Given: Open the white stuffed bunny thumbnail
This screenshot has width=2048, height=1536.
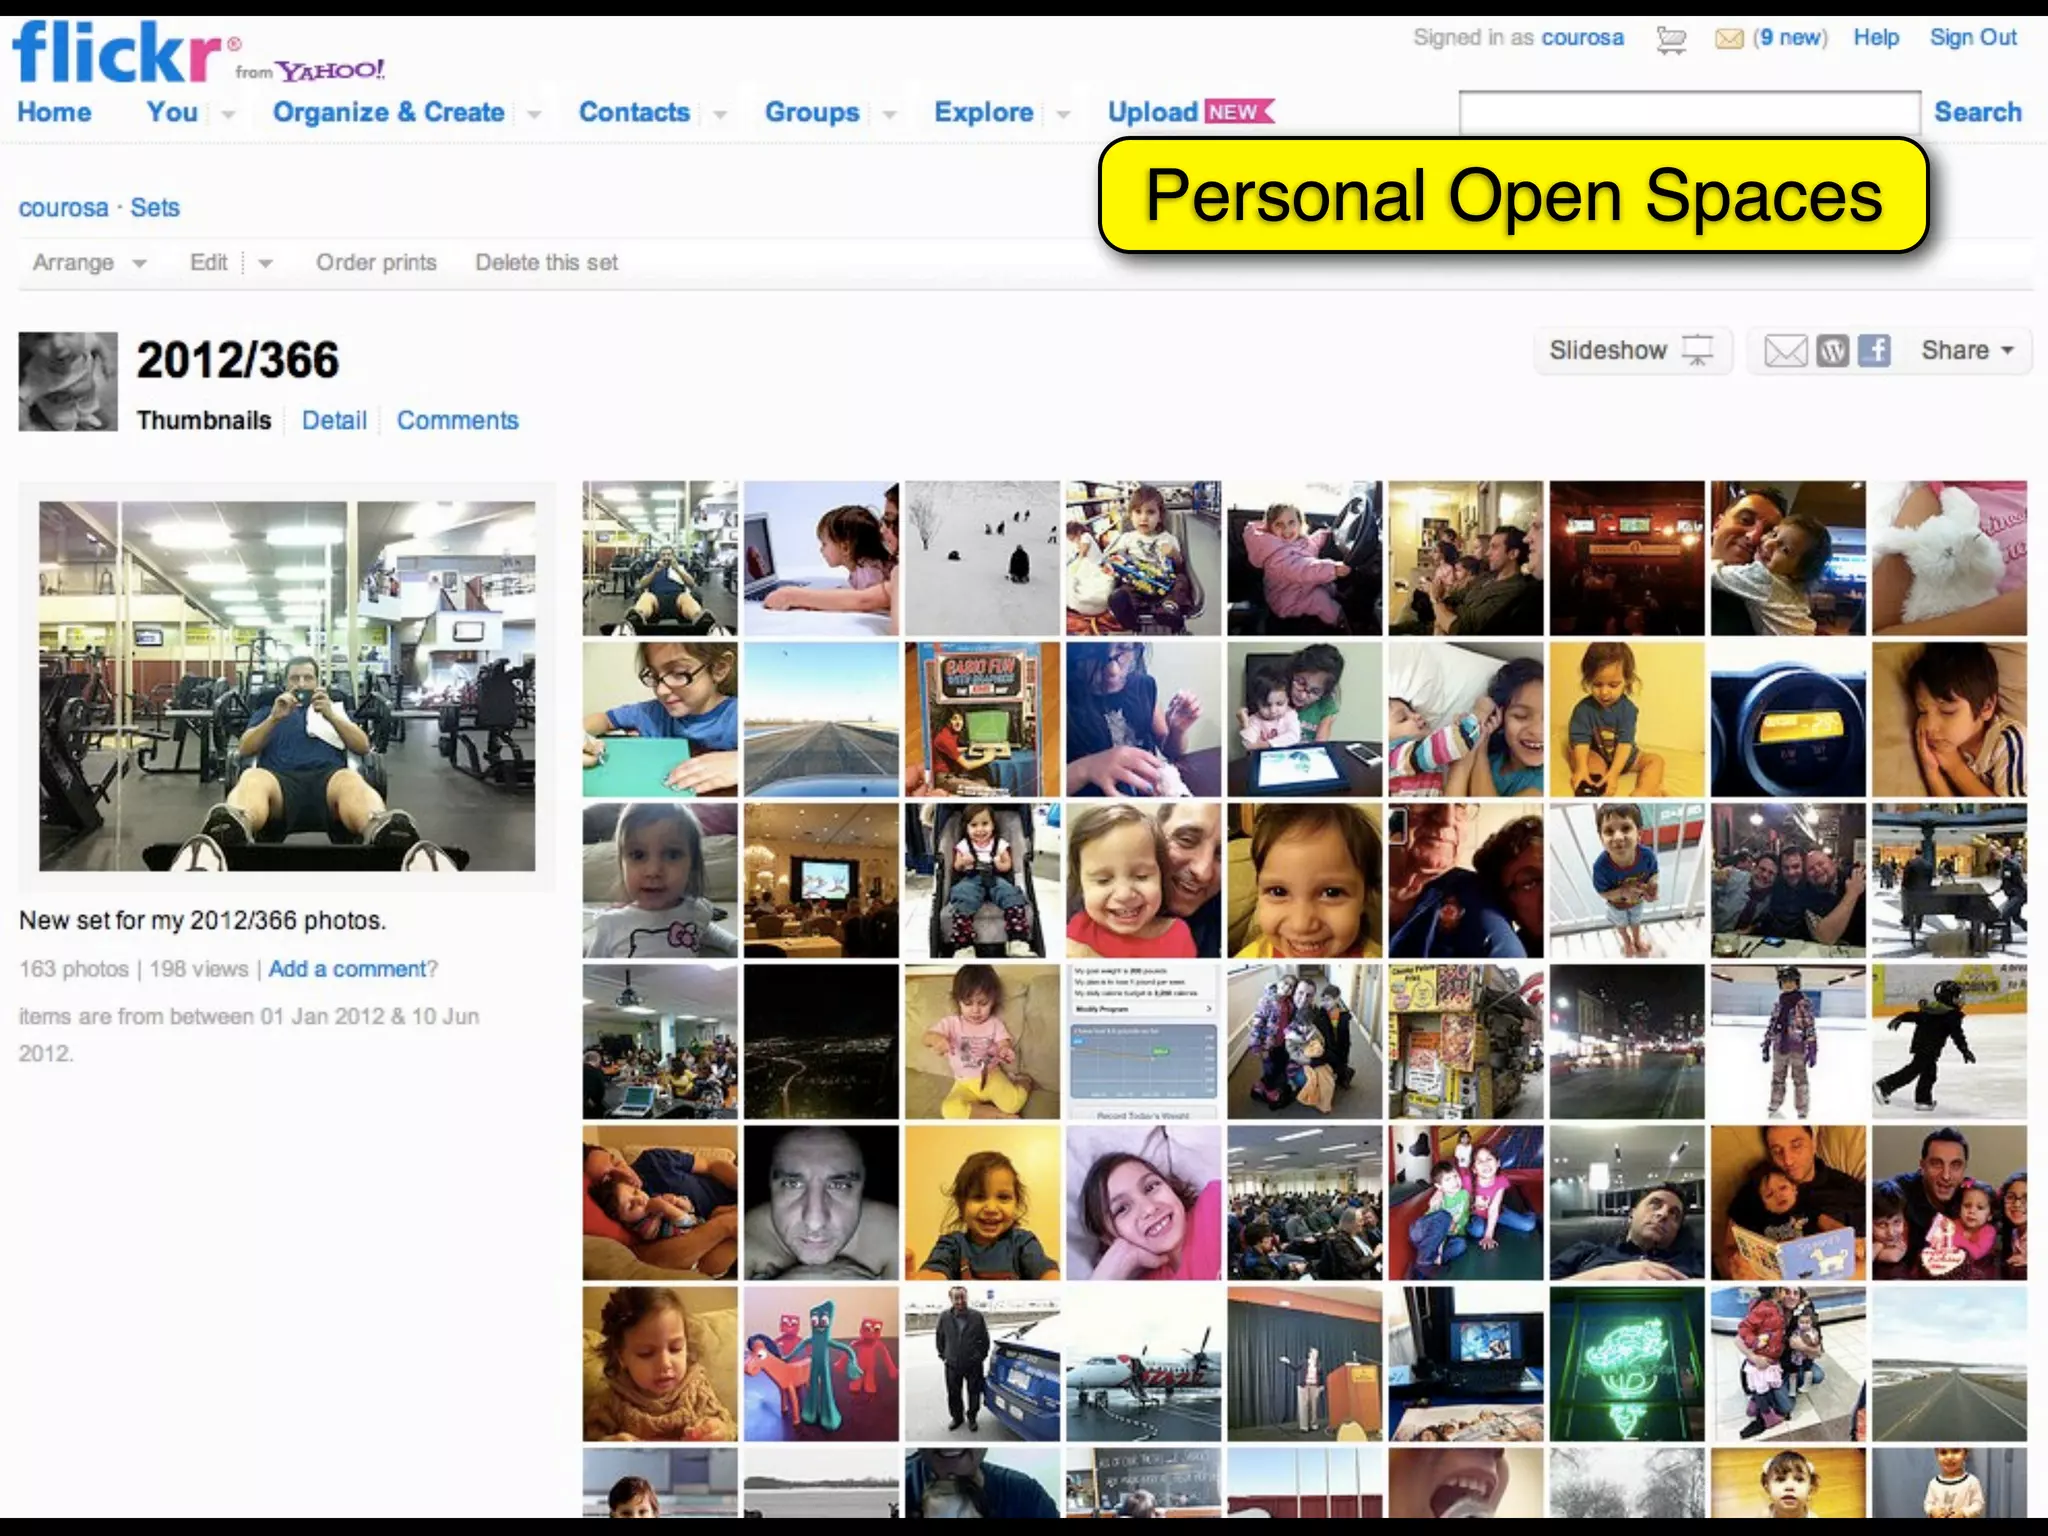Looking at the screenshot, I should click(x=1949, y=558).
